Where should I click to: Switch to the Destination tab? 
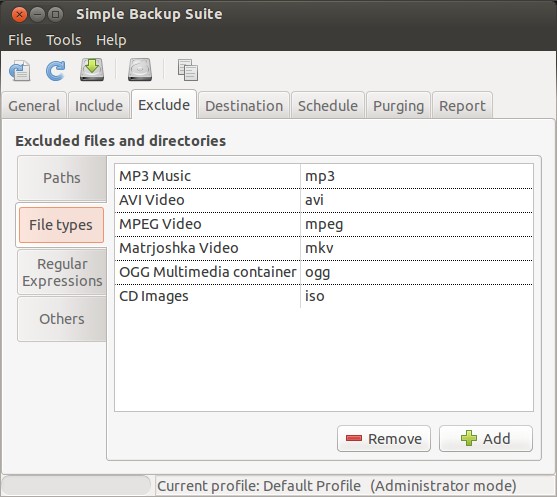pyautogui.click(x=244, y=106)
